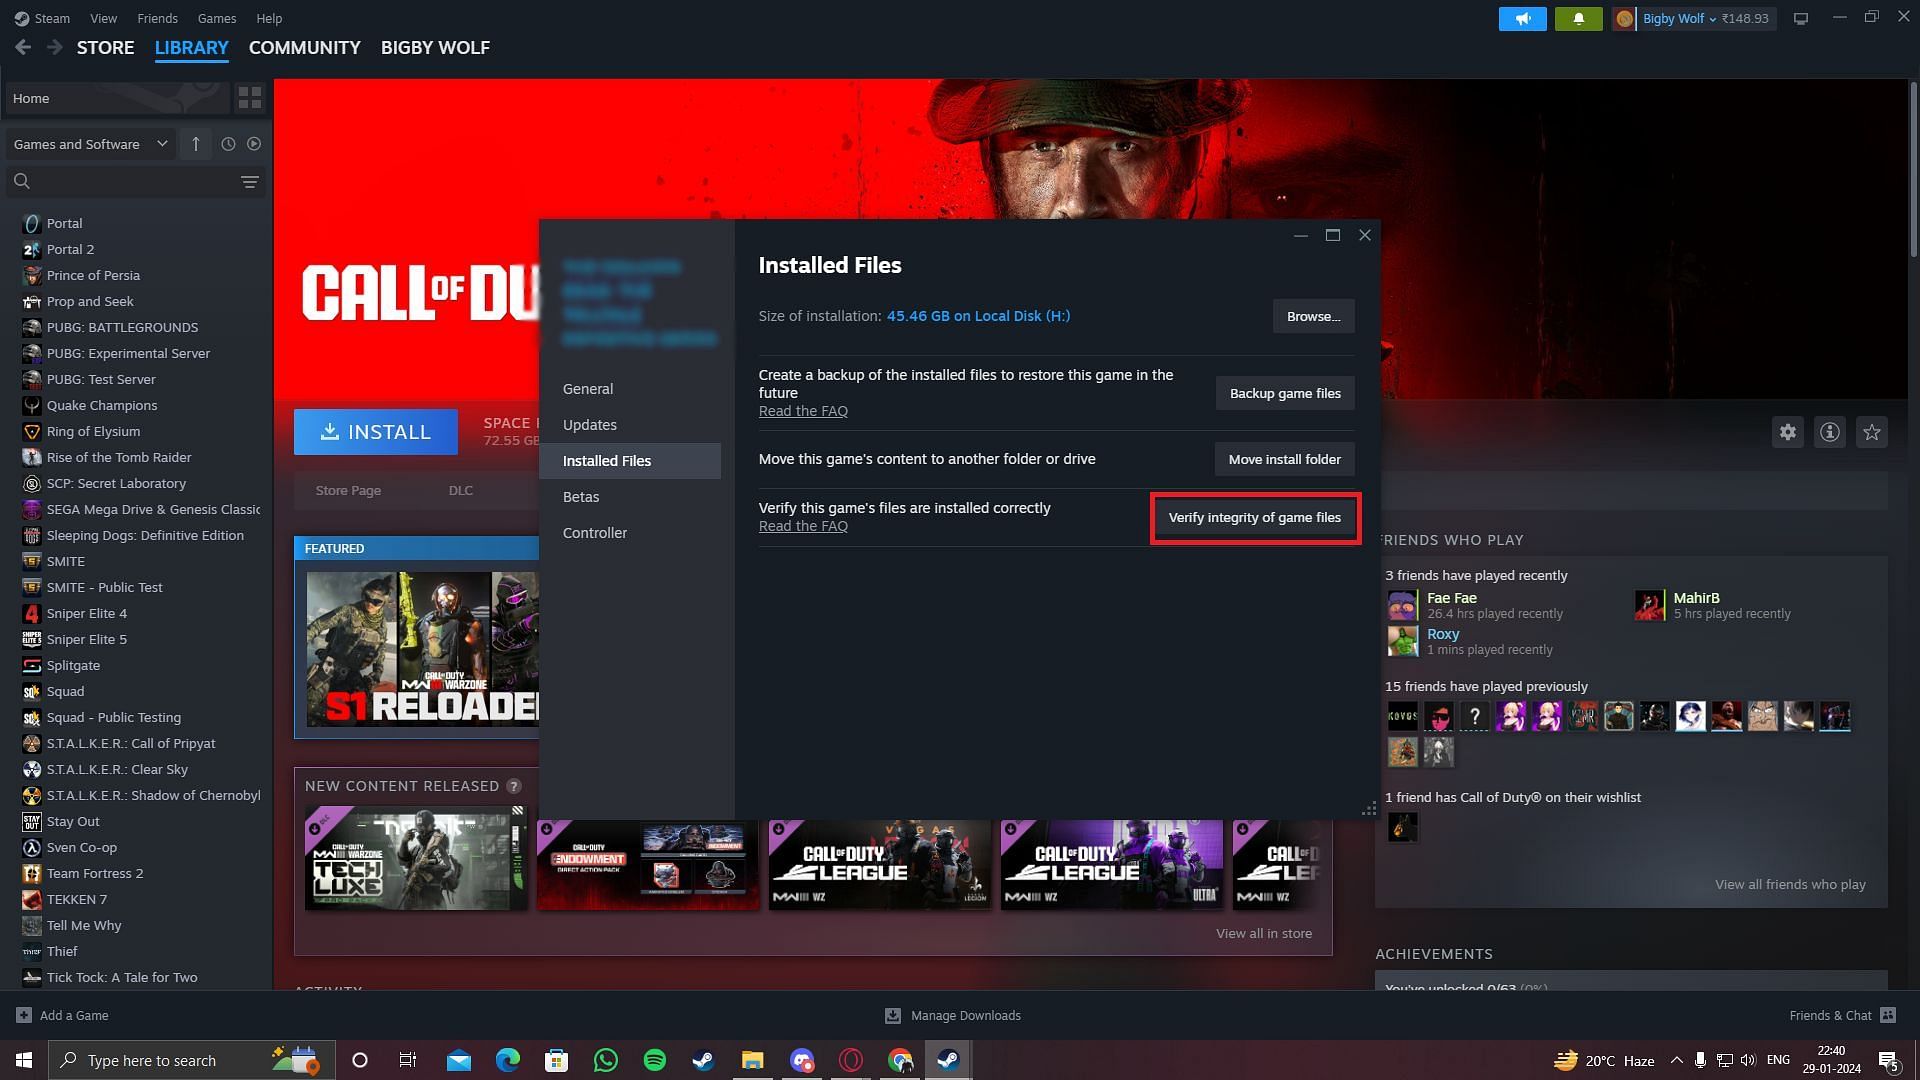Click the sort ascending arrow icon
The width and height of the screenshot is (1920, 1080).
pyautogui.click(x=196, y=144)
